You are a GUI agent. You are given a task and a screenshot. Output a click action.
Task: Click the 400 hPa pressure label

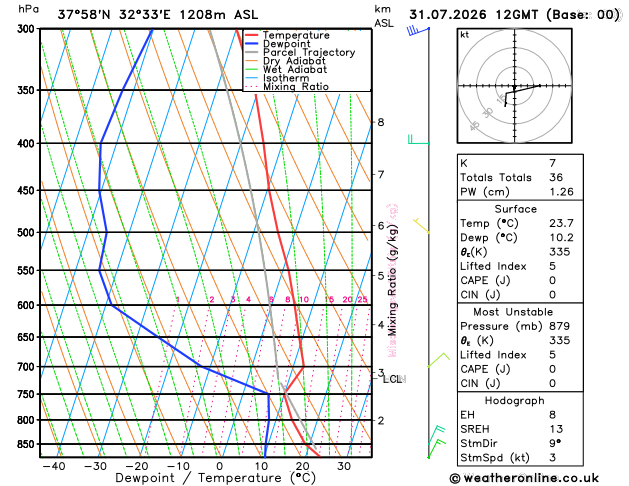point(28,143)
